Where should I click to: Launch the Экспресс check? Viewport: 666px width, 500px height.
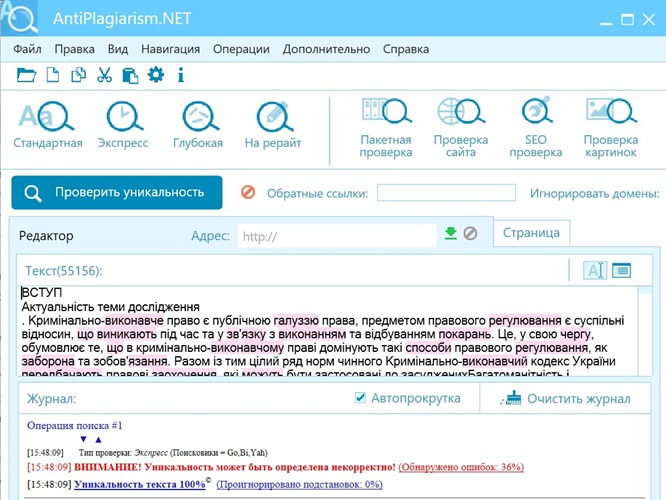[x=123, y=126]
